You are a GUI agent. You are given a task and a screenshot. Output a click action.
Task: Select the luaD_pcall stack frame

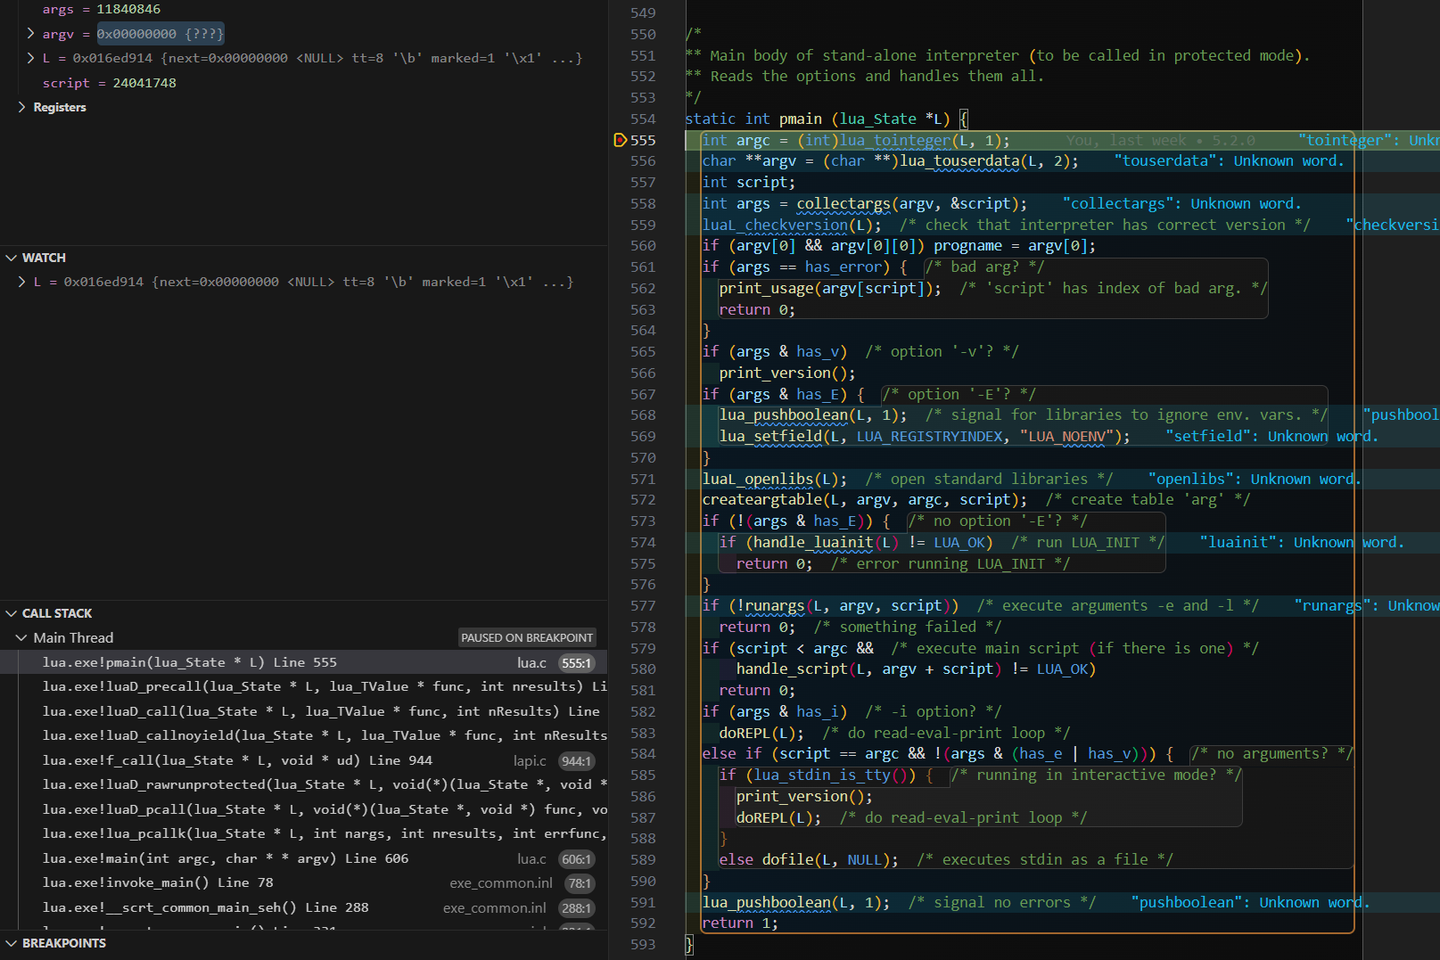coord(304,809)
